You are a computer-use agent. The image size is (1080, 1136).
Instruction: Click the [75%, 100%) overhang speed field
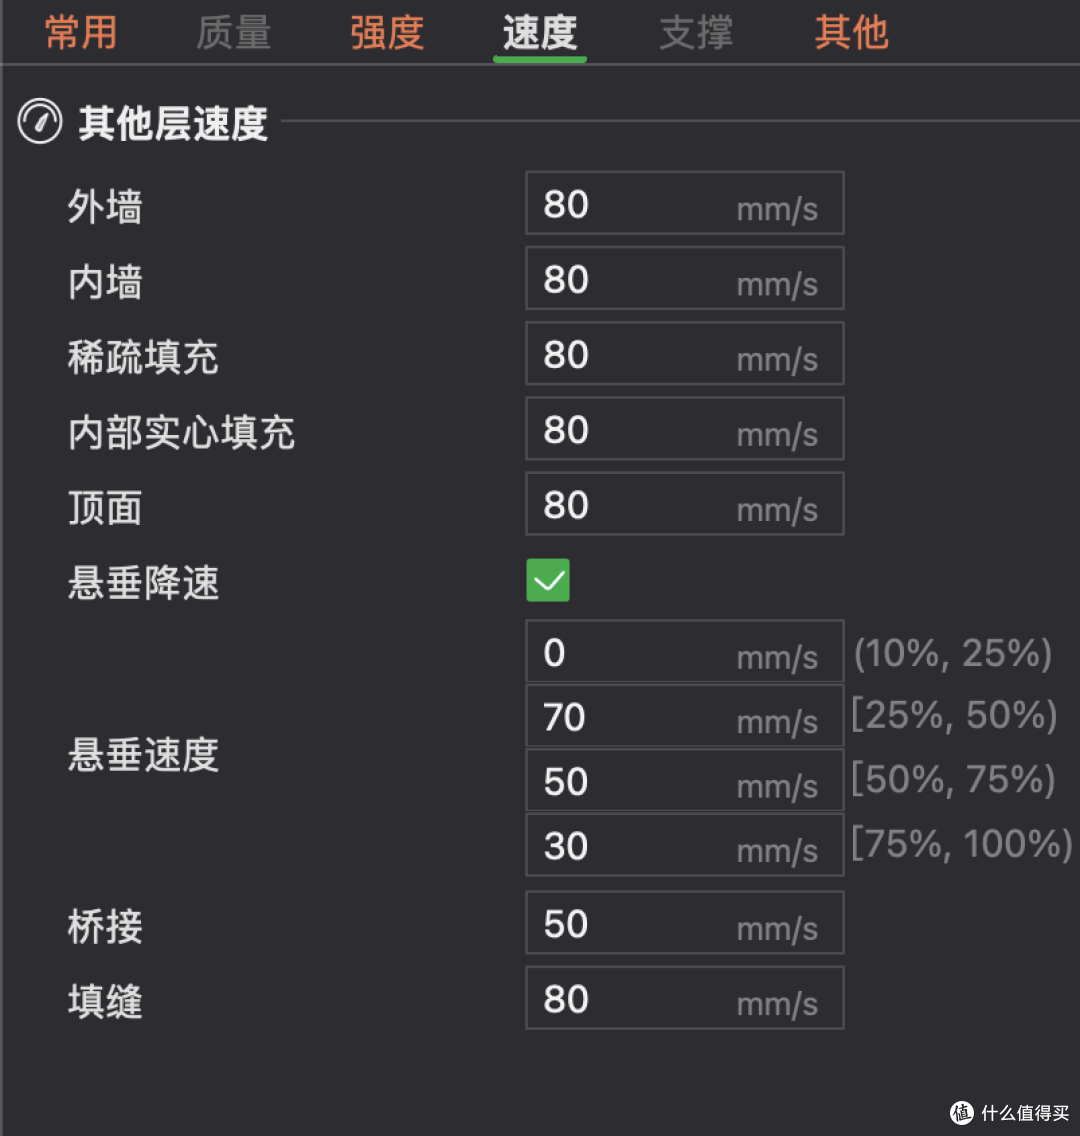[685, 845]
